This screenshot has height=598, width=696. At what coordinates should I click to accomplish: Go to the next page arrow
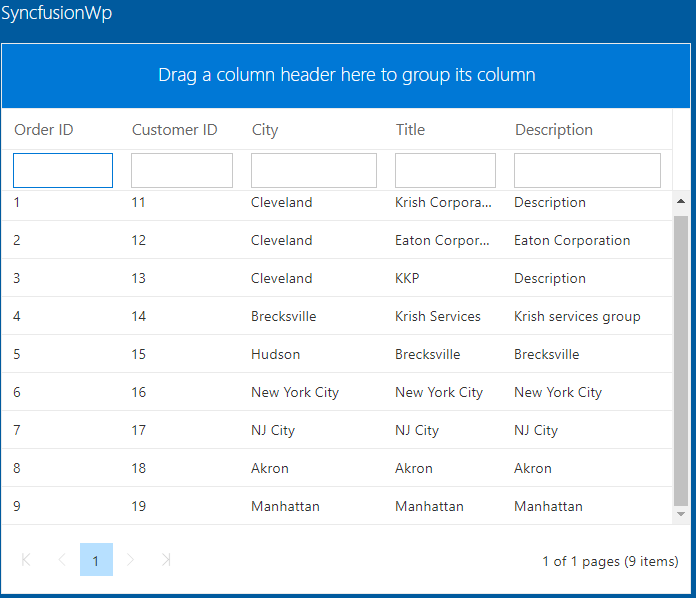(130, 560)
